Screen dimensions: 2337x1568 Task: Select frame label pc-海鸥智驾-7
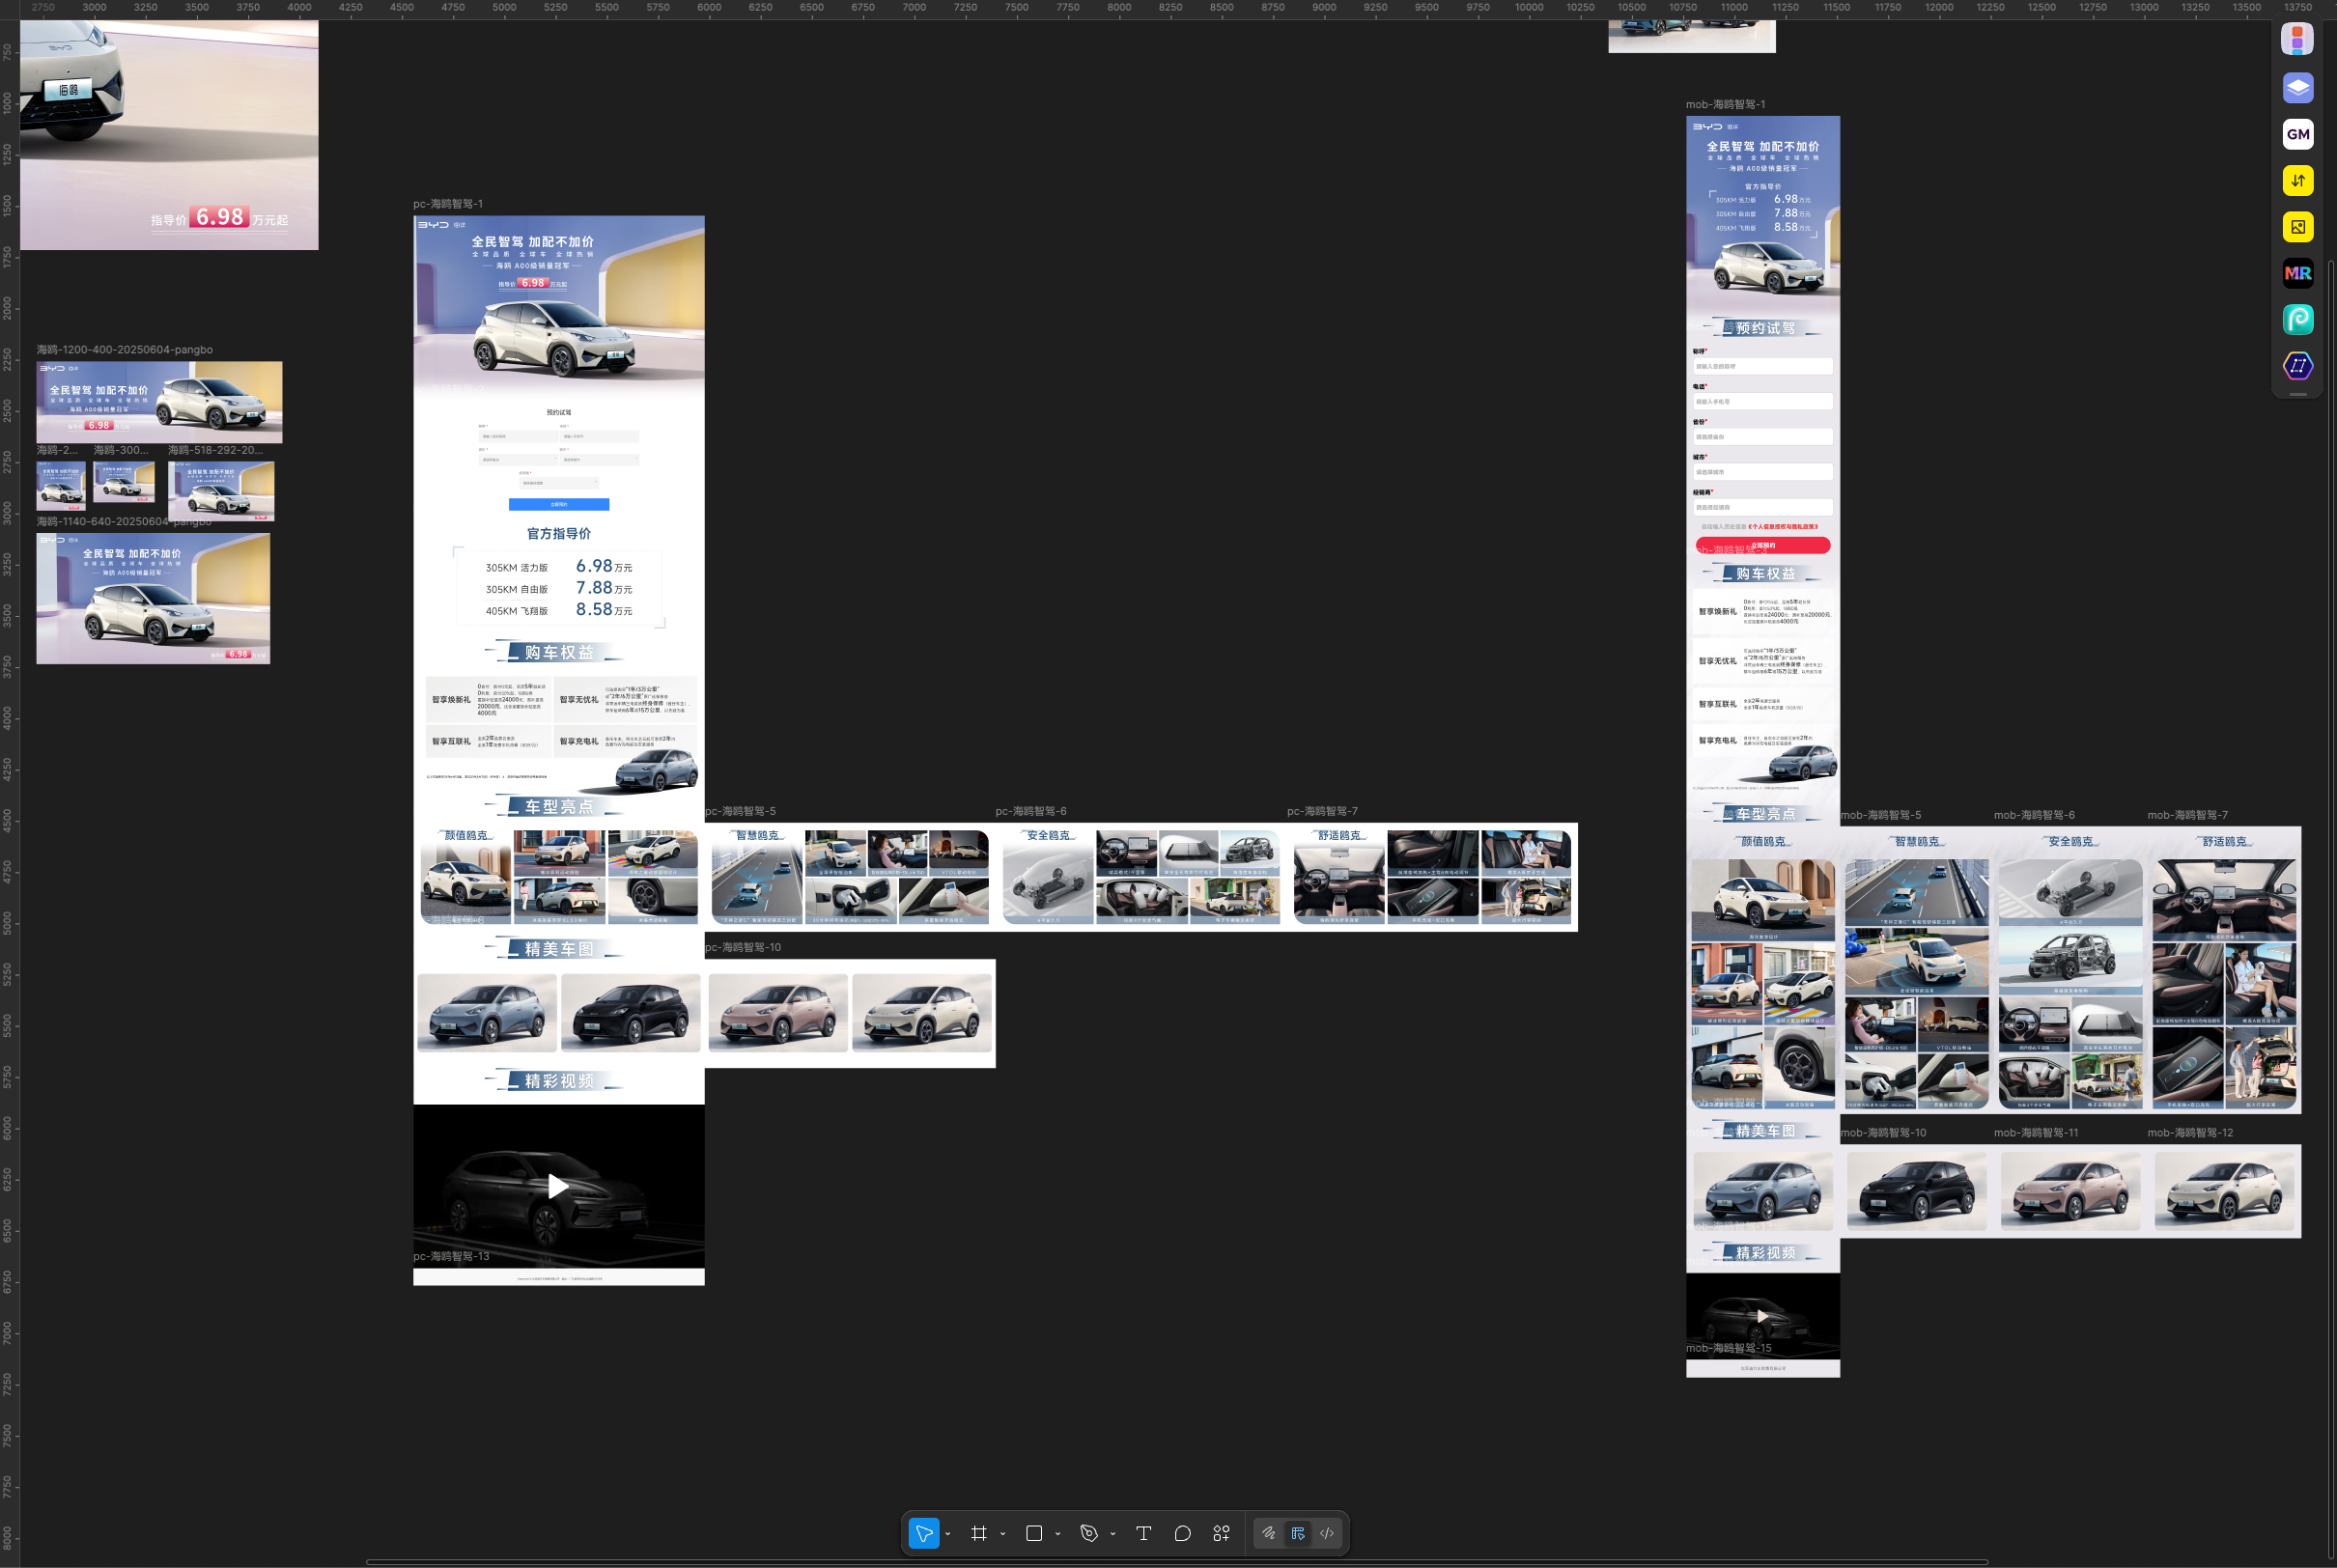pos(1322,811)
